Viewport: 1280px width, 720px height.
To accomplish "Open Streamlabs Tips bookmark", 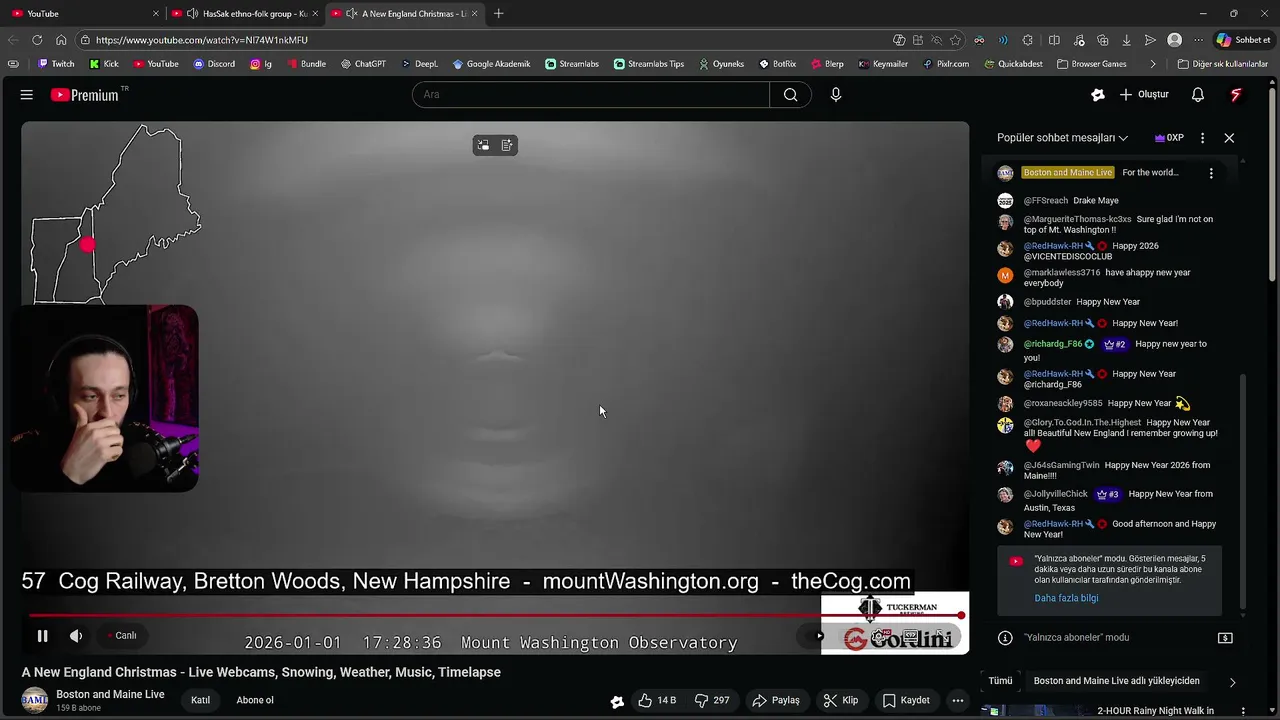I will [x=649, y=64].
